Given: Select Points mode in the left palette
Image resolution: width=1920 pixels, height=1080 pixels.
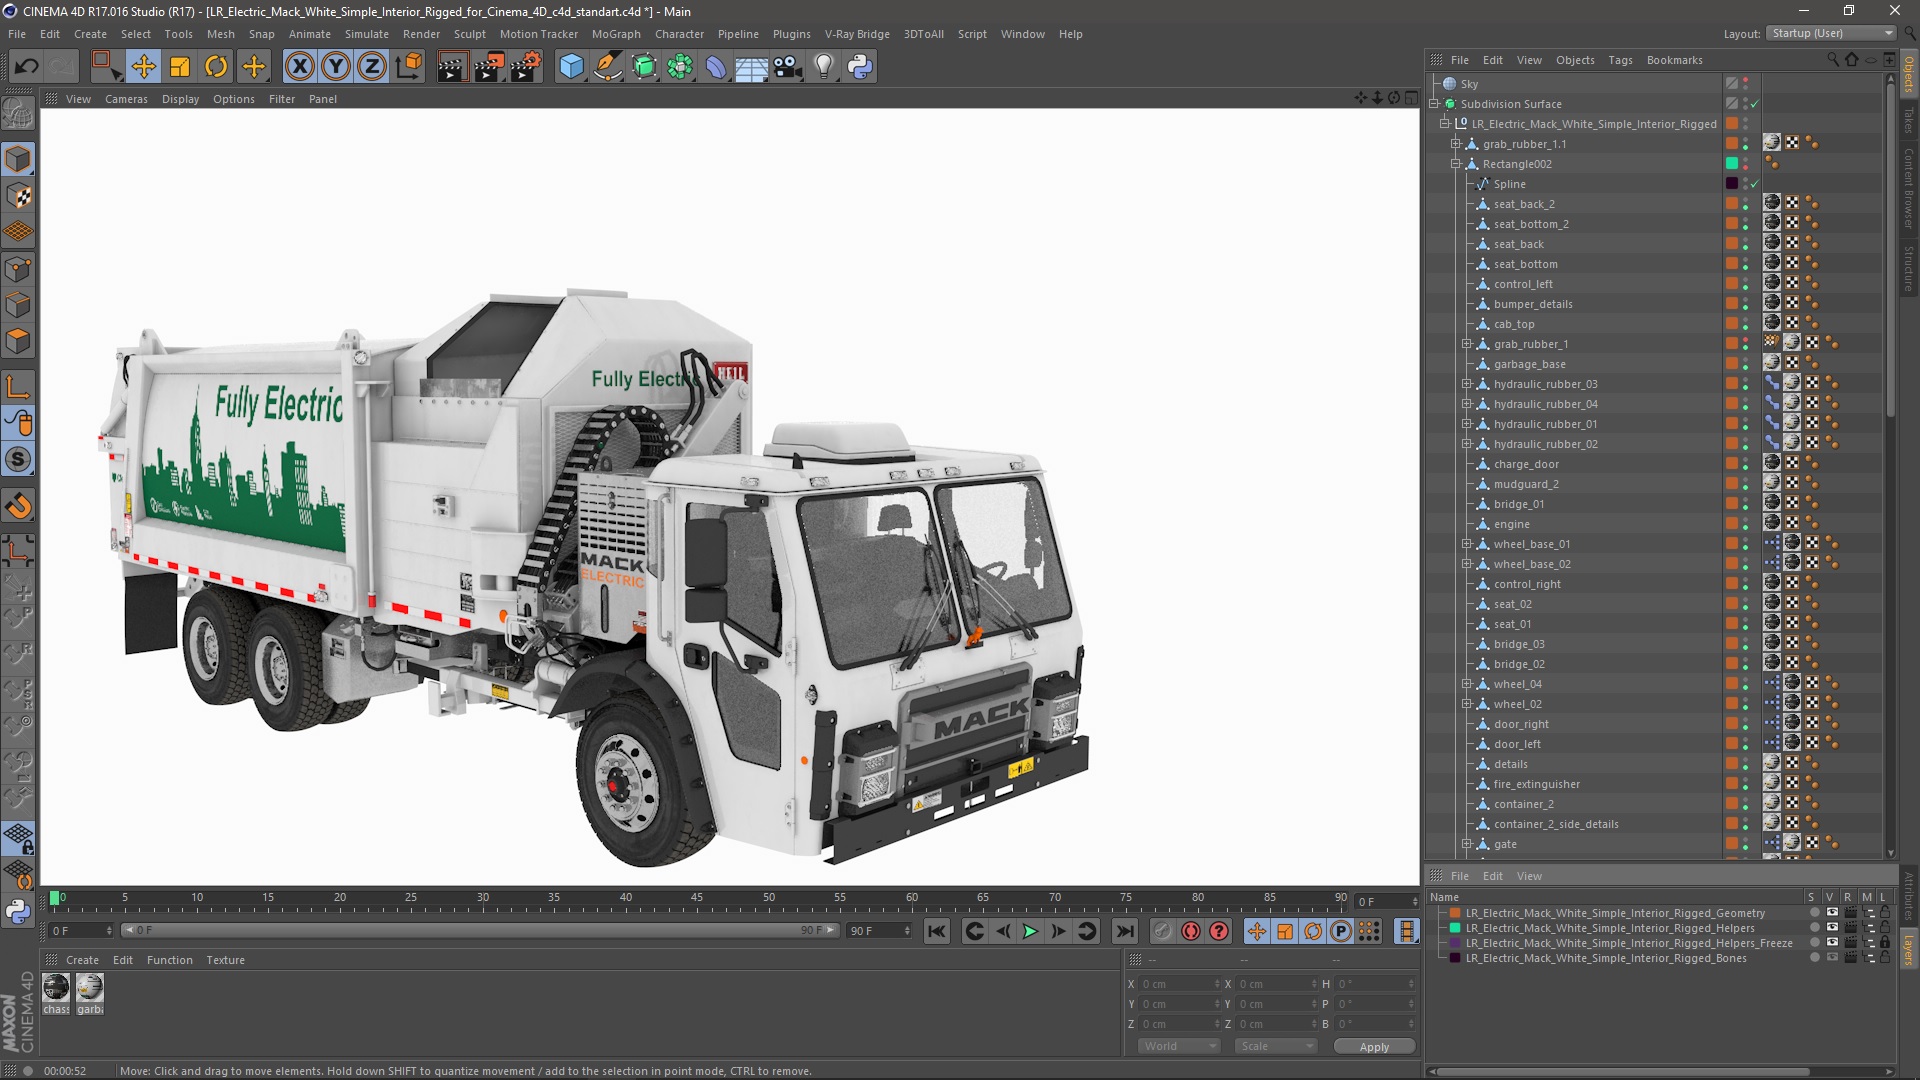Looking at the screenshot, I should click(18, 269).
